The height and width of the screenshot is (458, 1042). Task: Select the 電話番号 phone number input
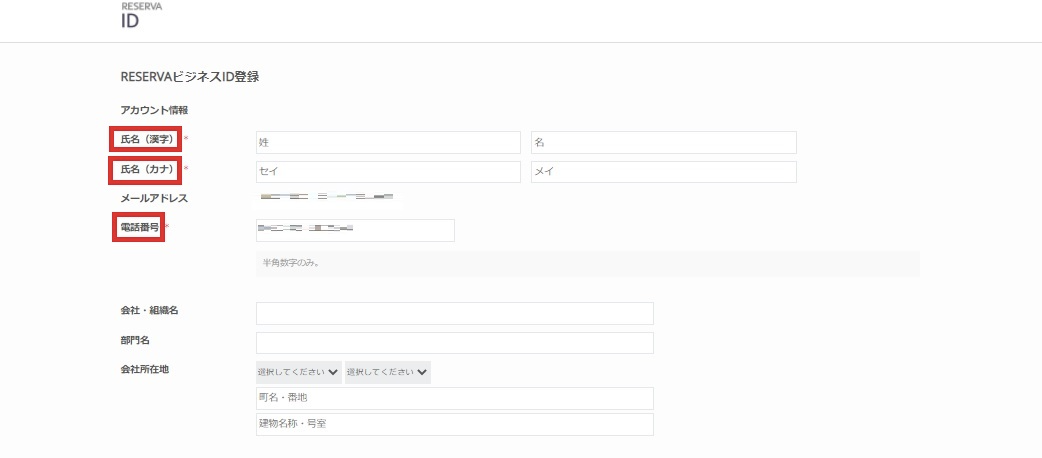[355, 230]
